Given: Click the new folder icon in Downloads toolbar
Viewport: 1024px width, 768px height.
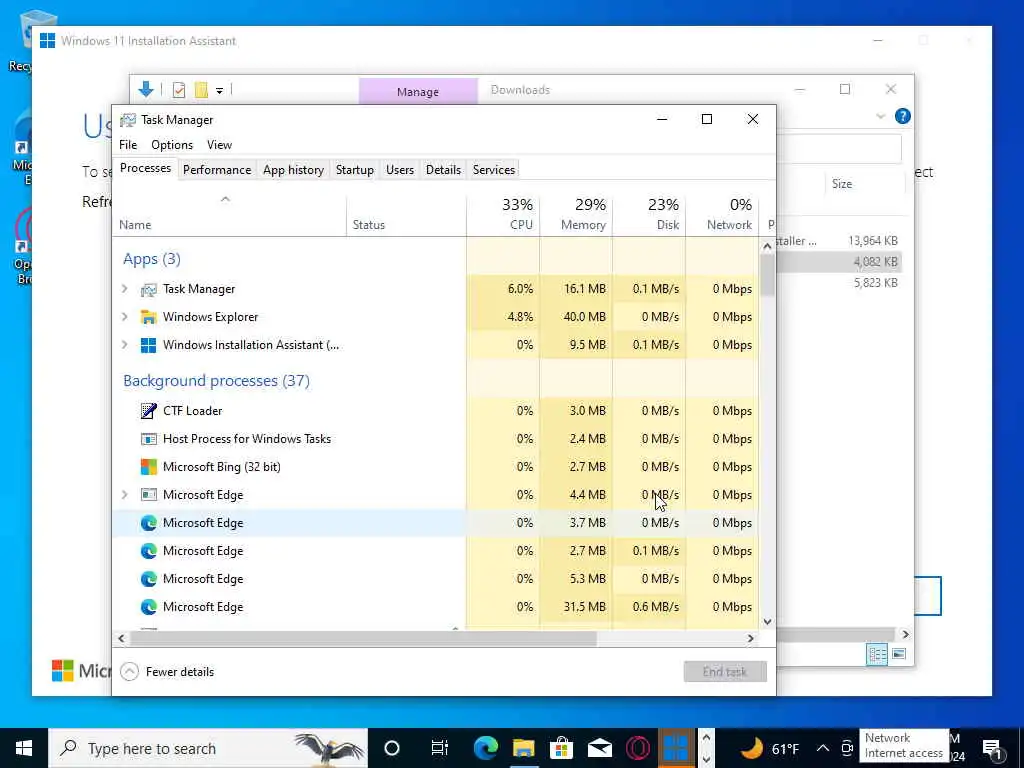Looking at the screenshot, I should coord(201,90).
